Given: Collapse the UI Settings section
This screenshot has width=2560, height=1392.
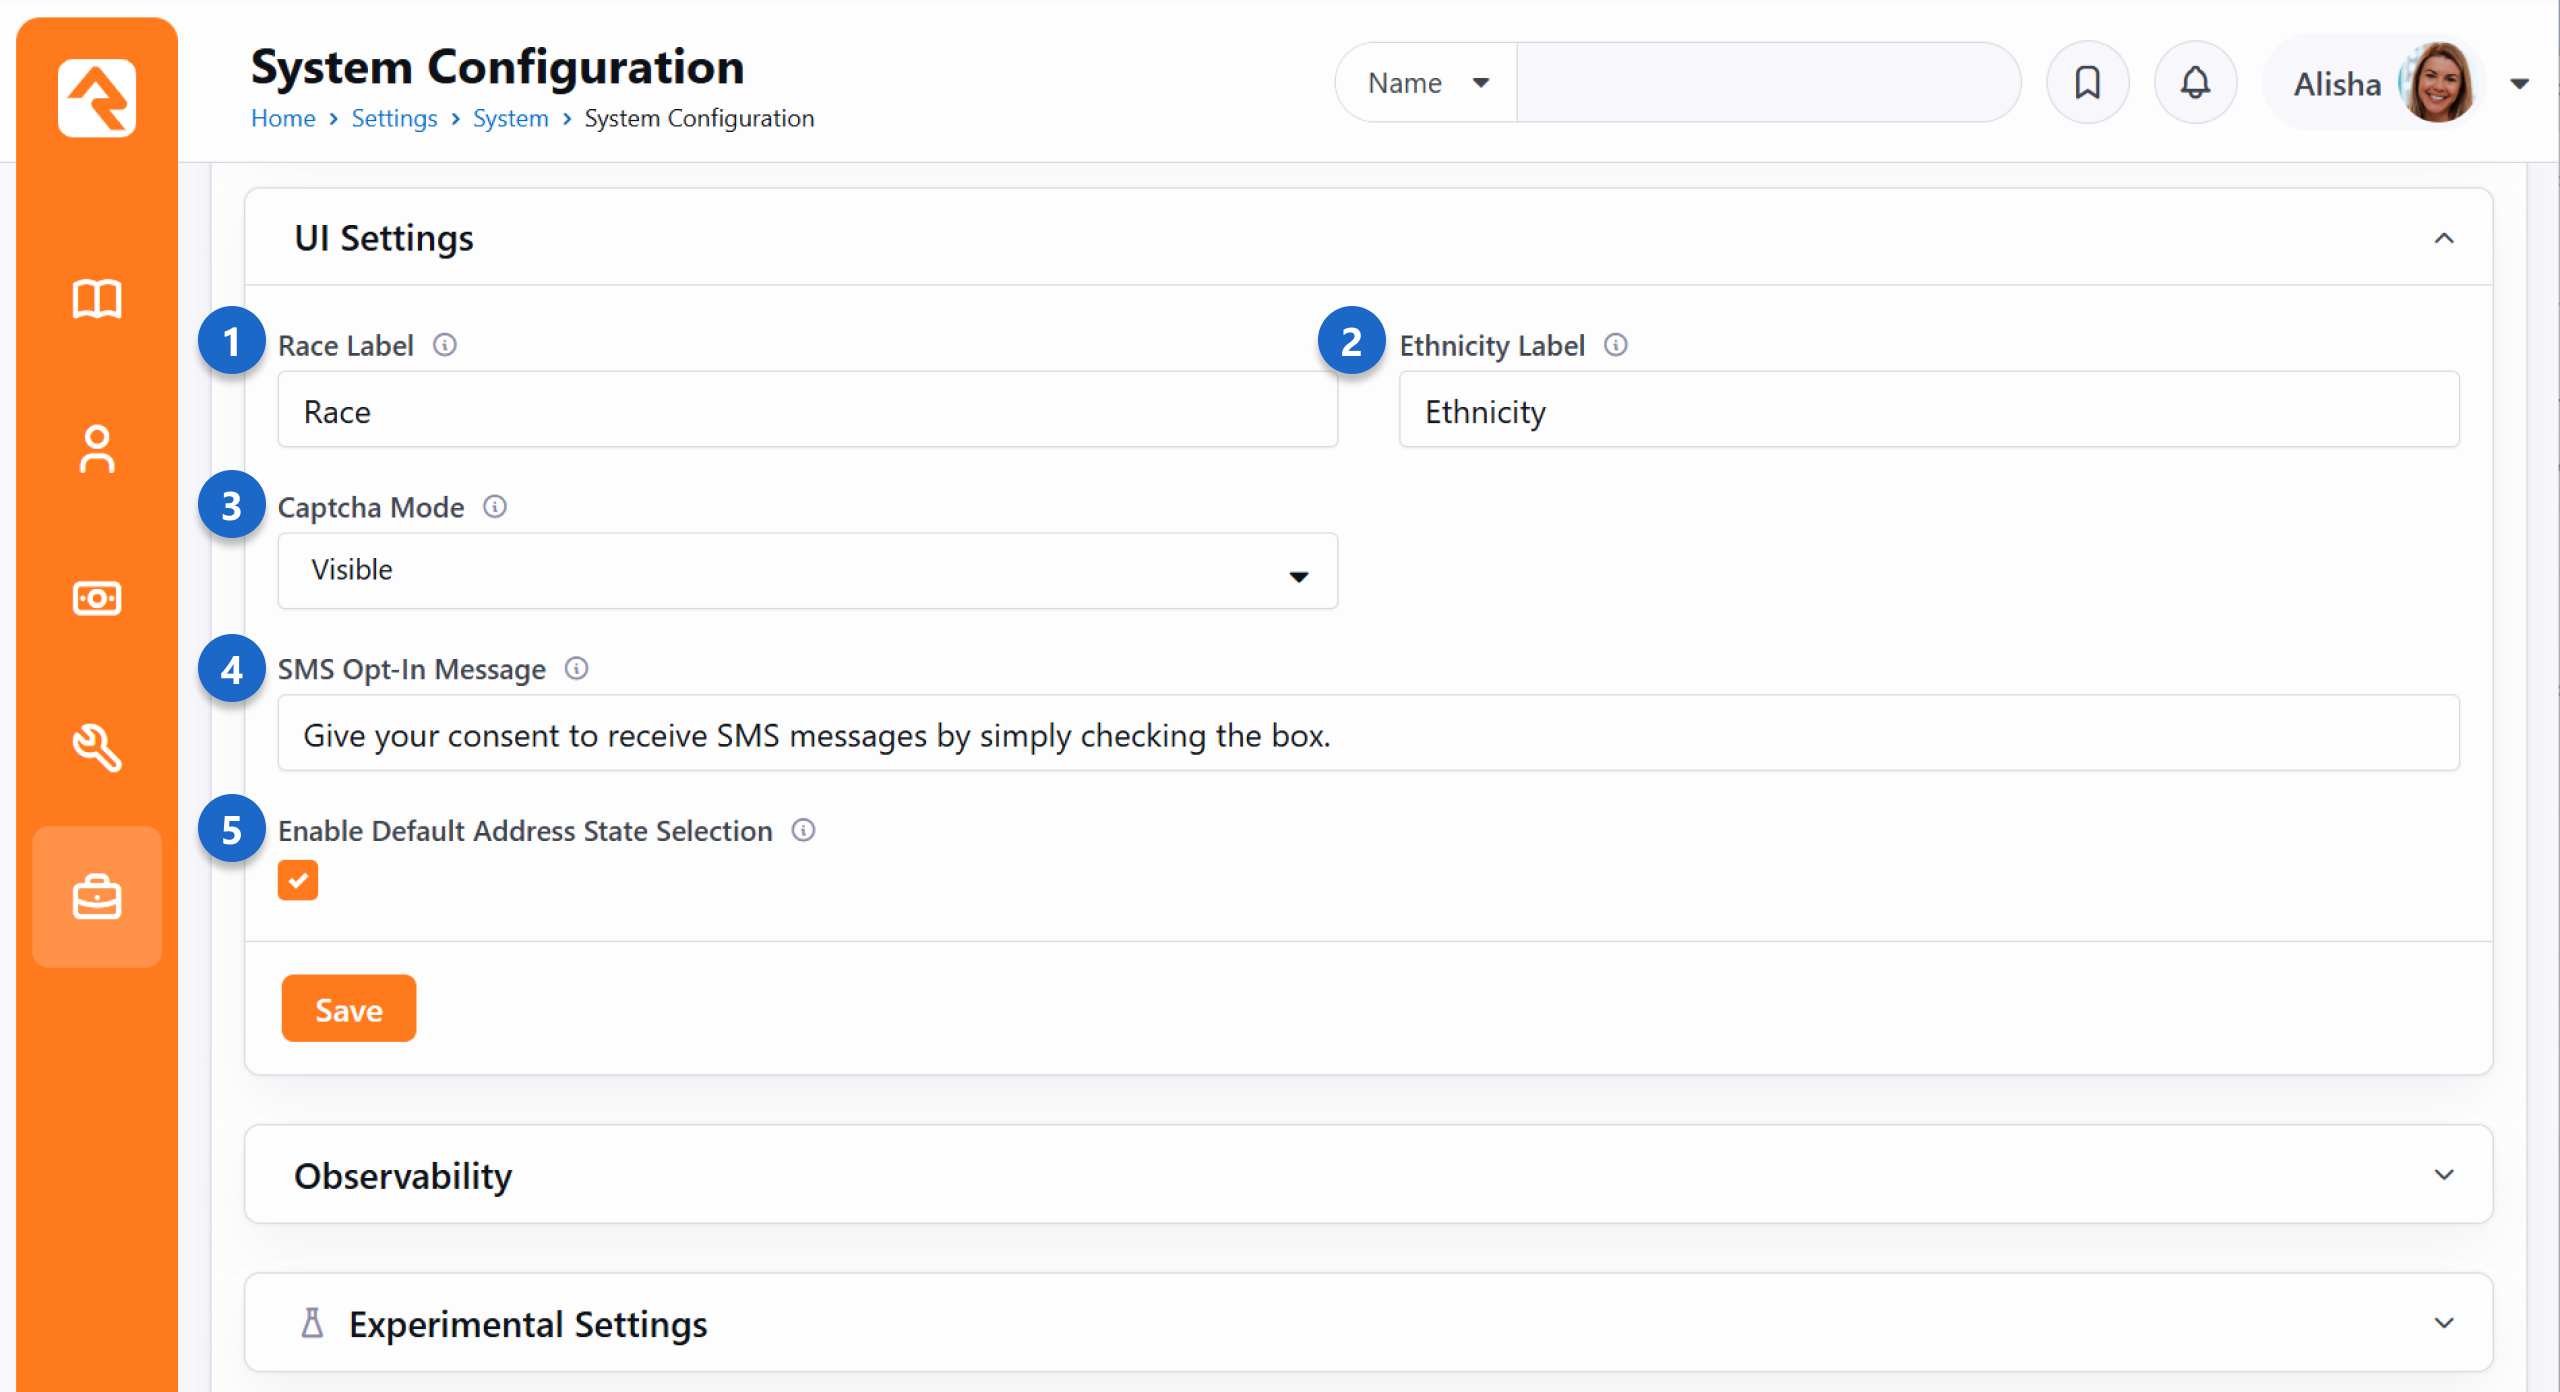Looking at the screenshot, I should coord(2443,238).
